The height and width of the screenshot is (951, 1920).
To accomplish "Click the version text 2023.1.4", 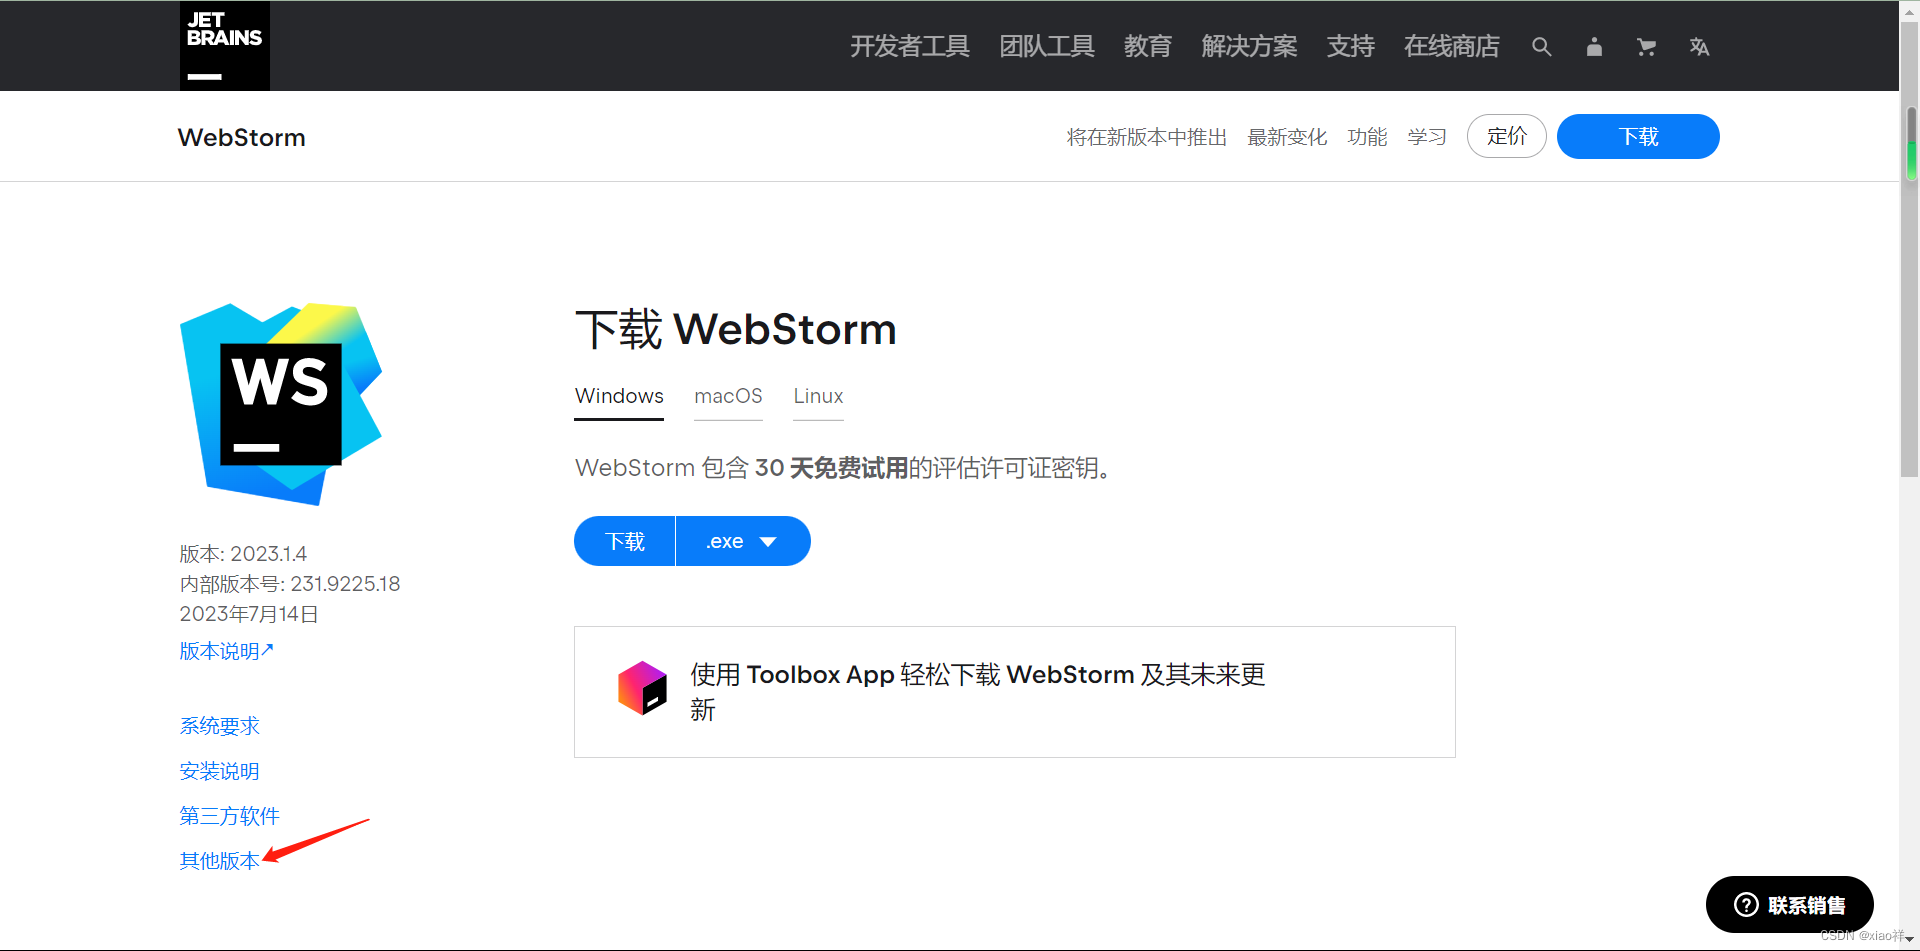I will (268, 554).
